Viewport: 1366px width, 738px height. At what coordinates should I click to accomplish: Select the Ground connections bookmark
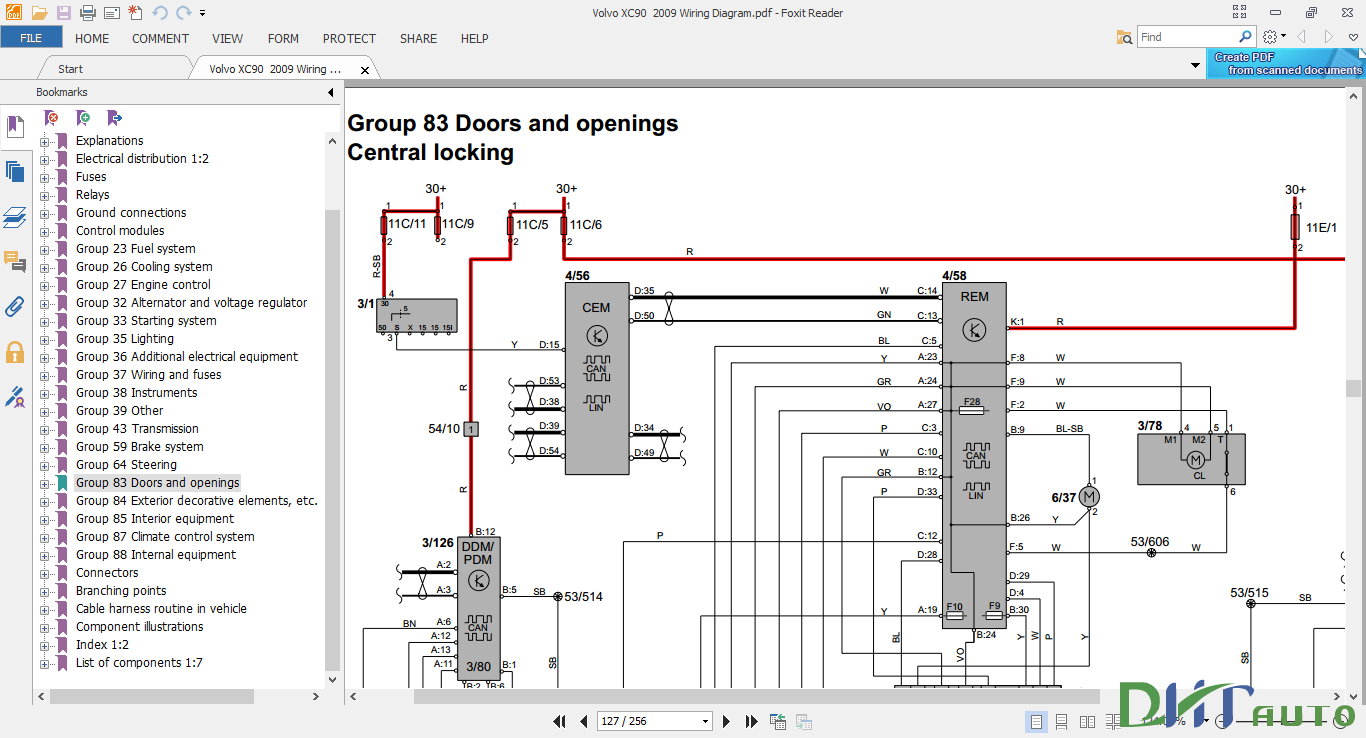click(131, 213)
